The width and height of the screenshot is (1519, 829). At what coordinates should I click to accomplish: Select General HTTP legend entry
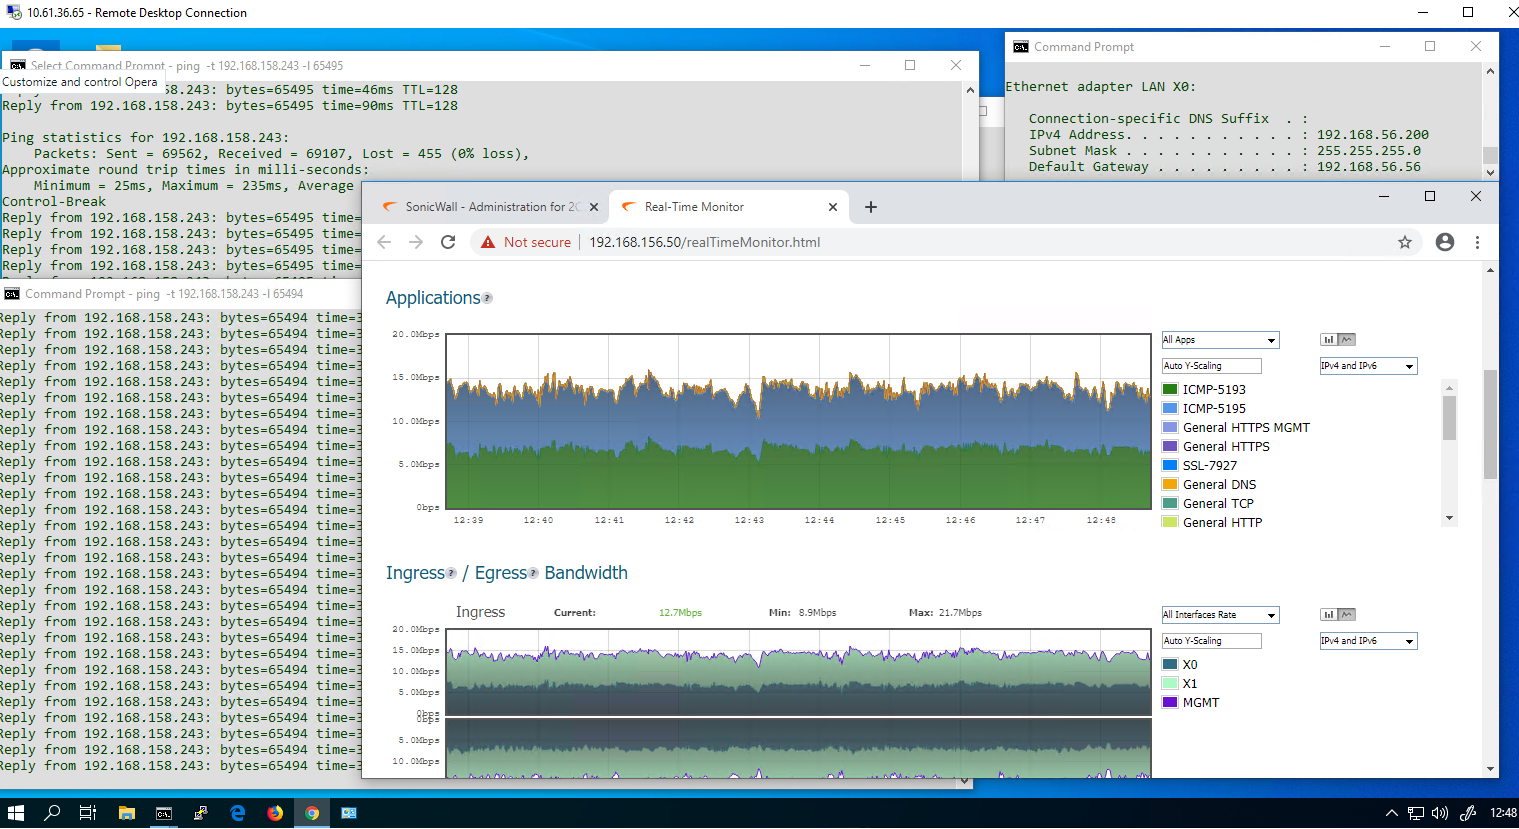pyautogui.click(x=1222, y=522)
